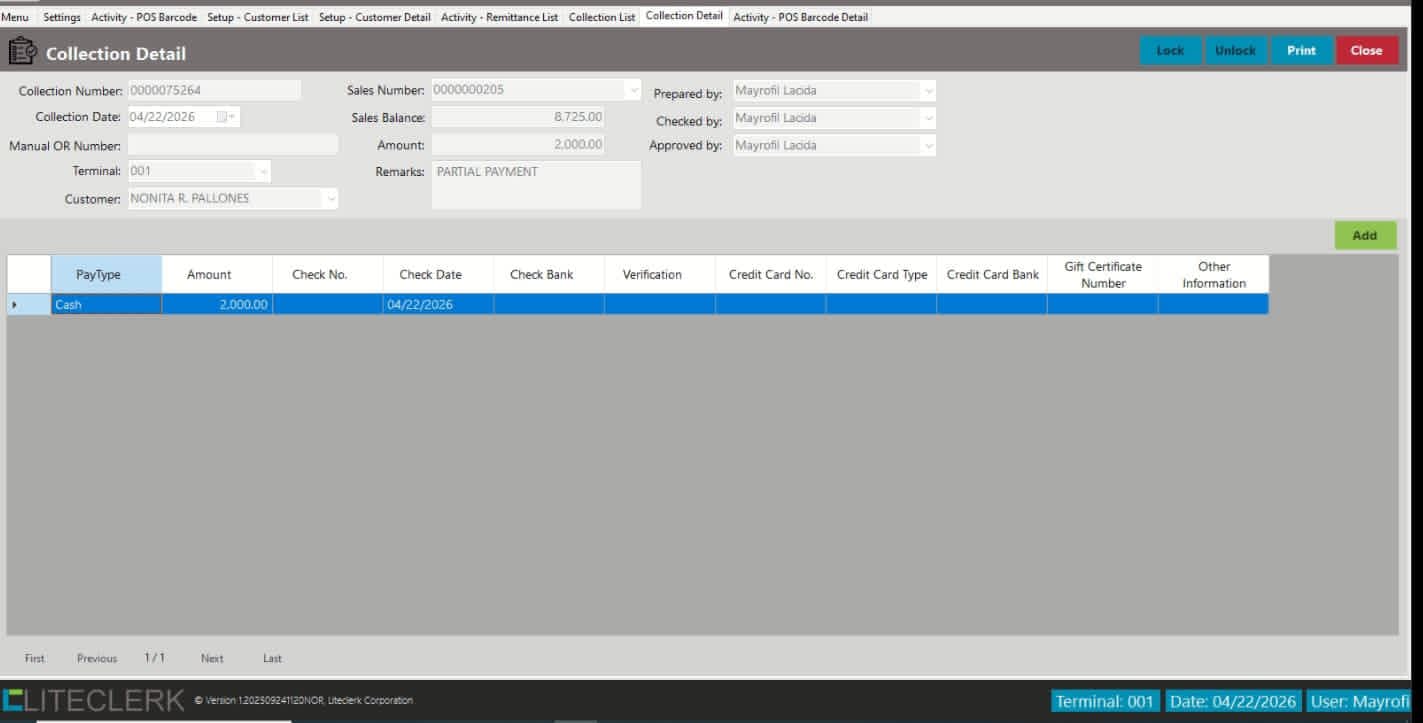1423x723 pixels.
Task: Click the Amount column header
Action: pos(217,275)
